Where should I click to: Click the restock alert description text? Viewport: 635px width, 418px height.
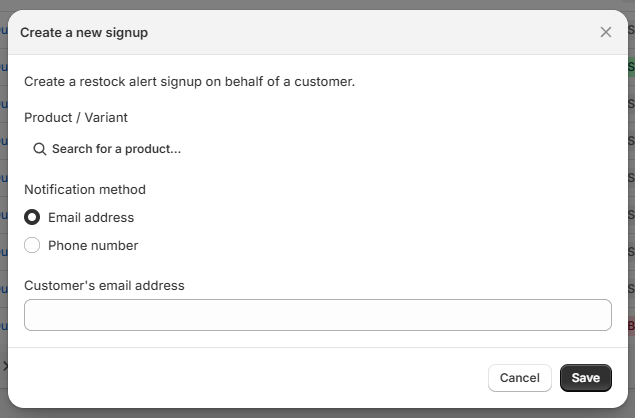[189, 81]
